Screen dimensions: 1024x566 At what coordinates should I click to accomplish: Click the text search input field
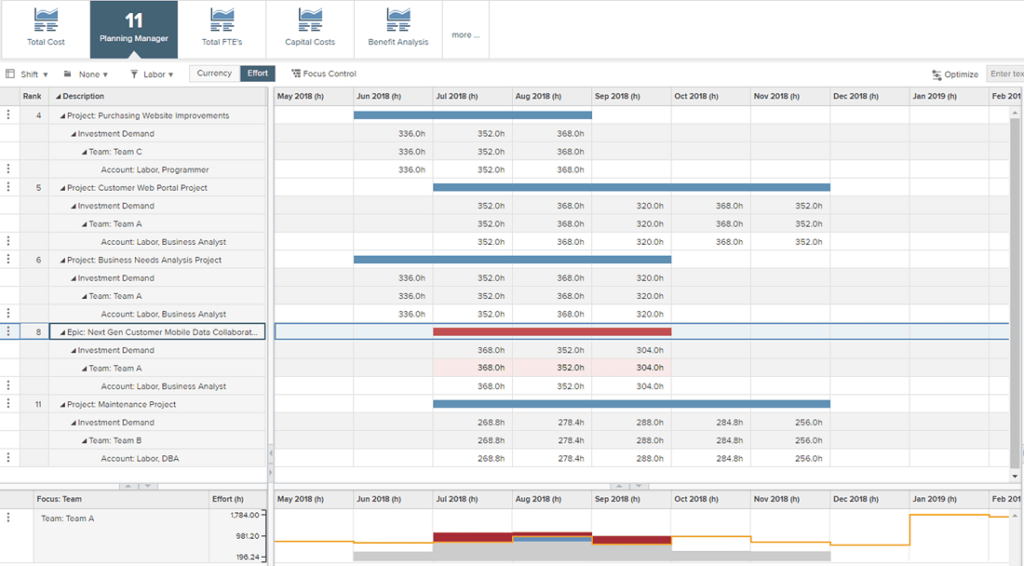click(1003, 74)
